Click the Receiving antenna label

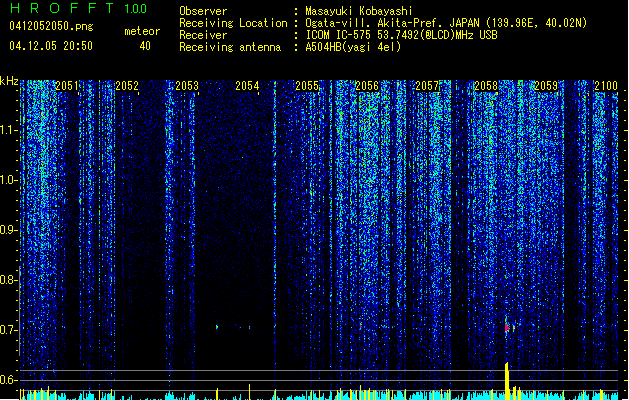[x=230, y=47]
